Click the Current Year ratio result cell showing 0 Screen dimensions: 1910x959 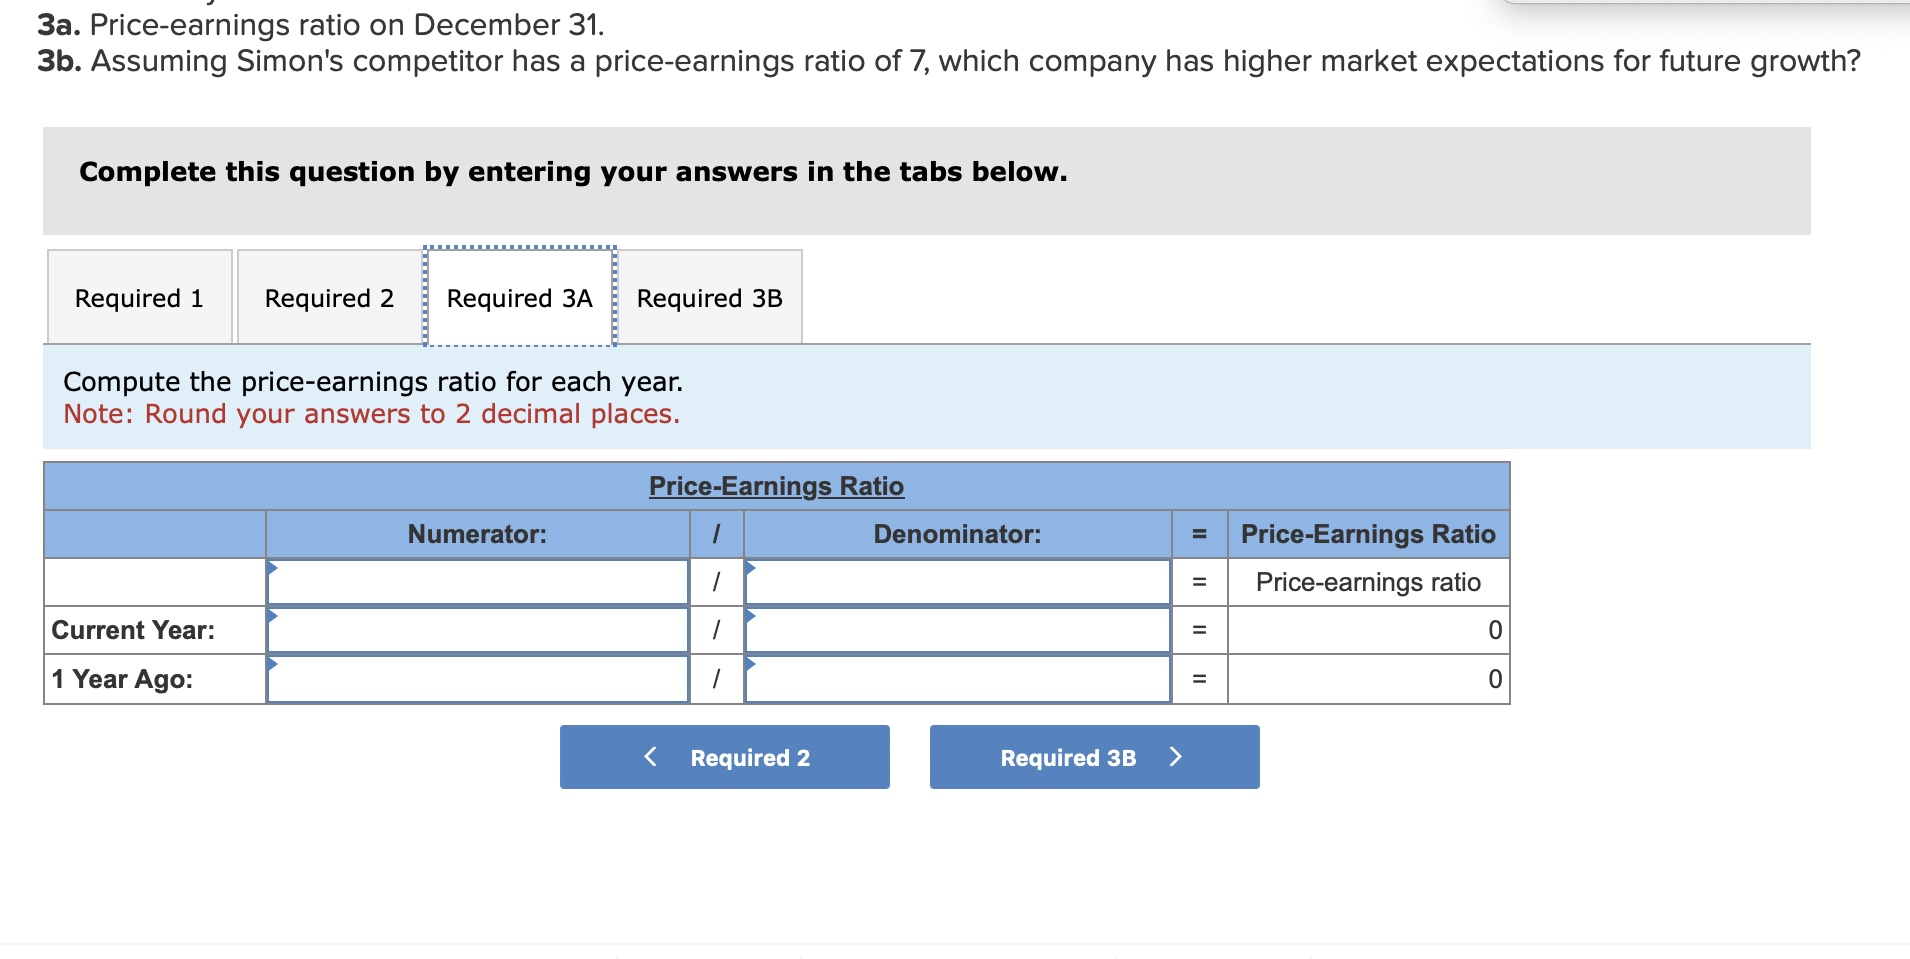(x=1369, y=630)
